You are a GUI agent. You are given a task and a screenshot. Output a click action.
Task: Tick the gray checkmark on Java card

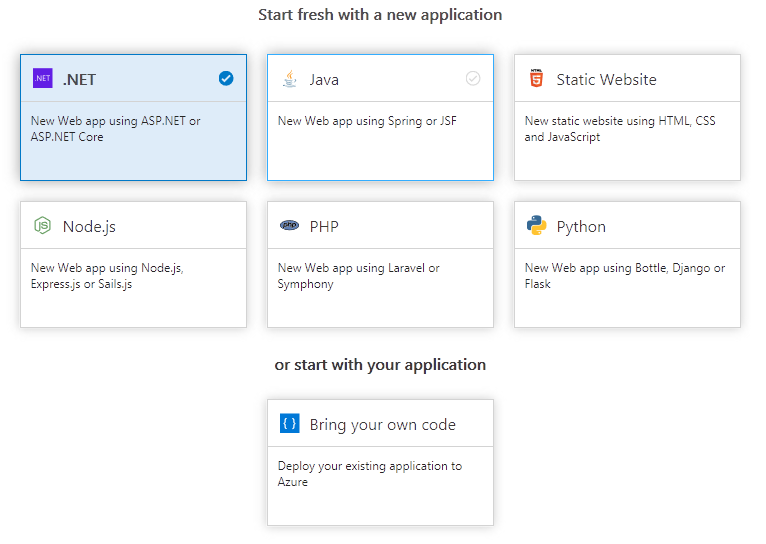[x=473, y=78]
